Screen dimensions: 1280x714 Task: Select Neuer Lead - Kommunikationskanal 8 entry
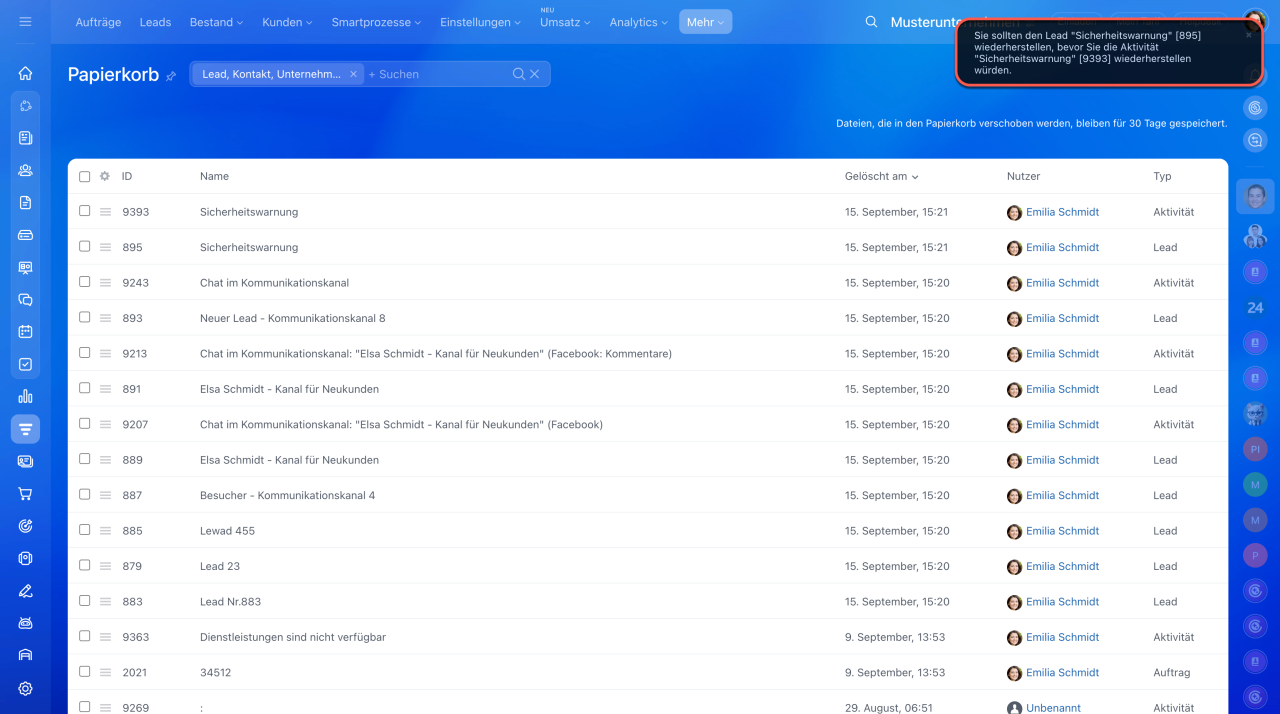(x=292, y=318)
